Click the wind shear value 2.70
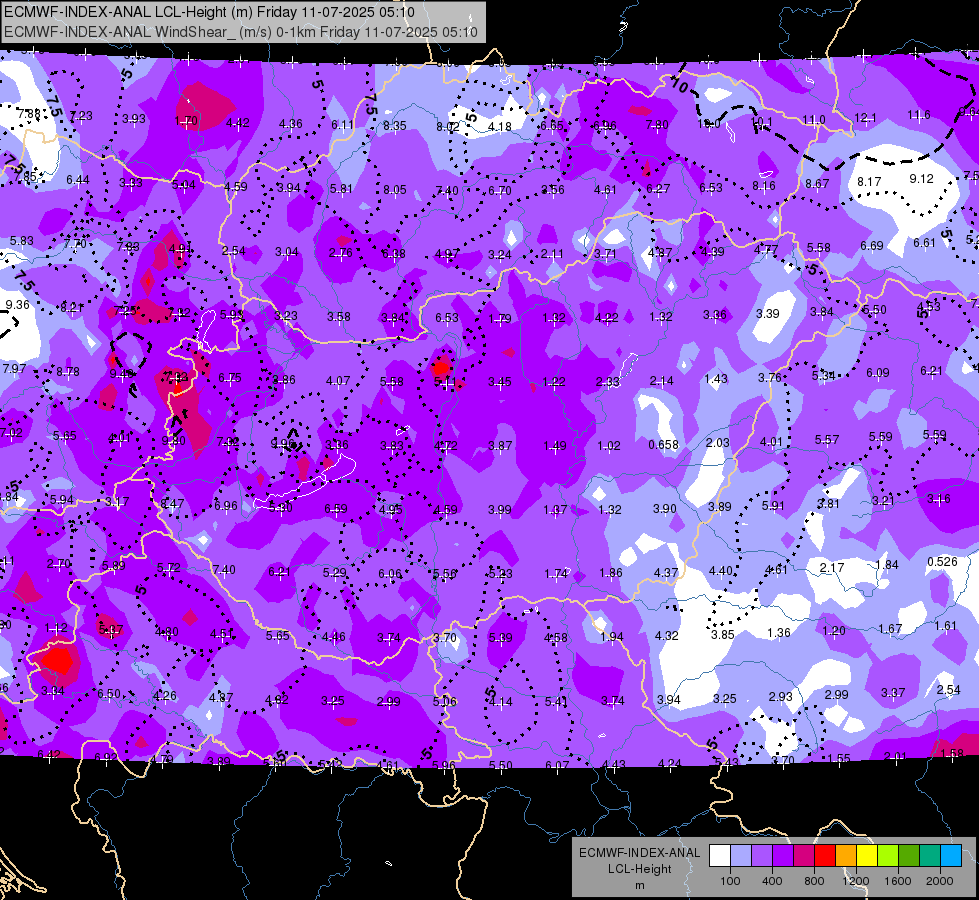Screen dimensions: 979x900 [58, 563]
